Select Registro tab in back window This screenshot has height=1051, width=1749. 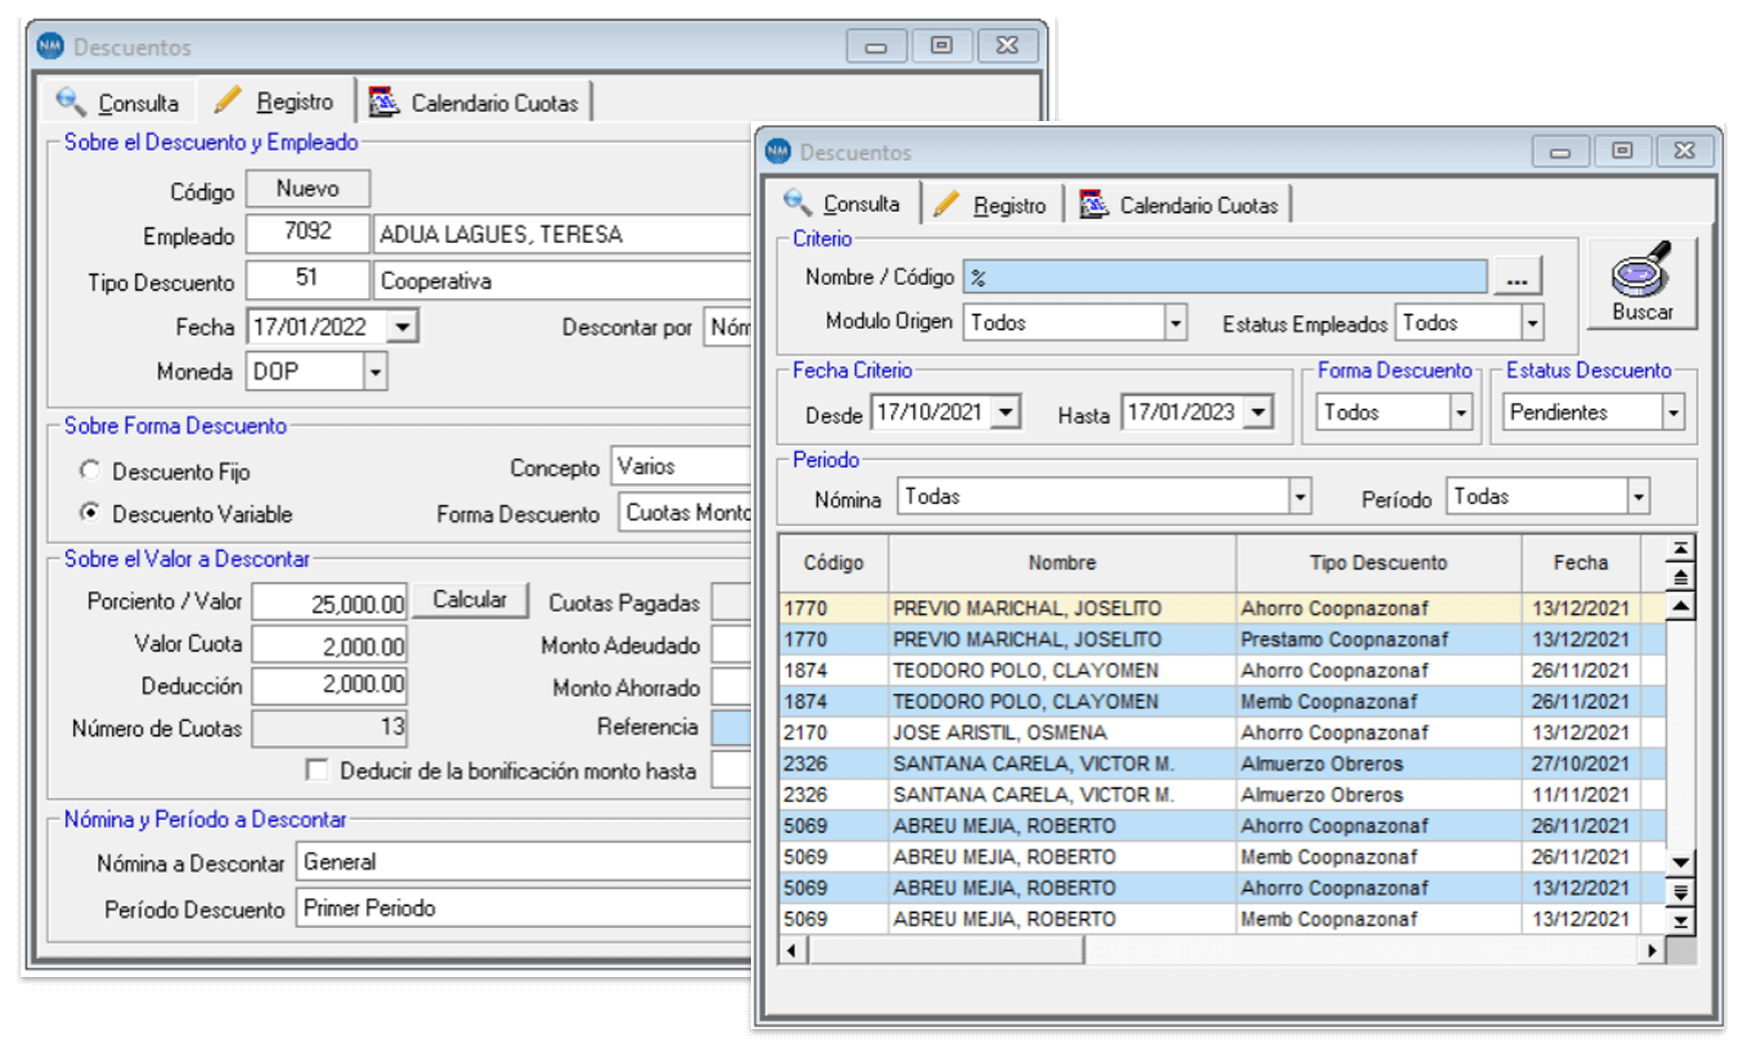pos(275,100)
